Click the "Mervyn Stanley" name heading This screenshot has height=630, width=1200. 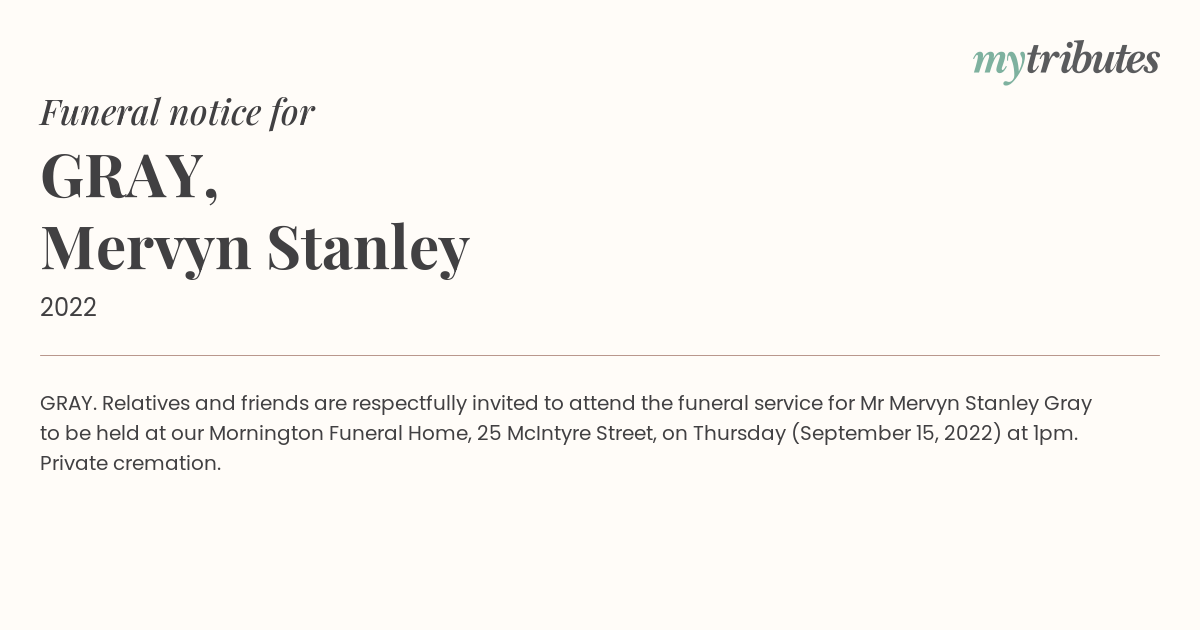click(255, 248)
